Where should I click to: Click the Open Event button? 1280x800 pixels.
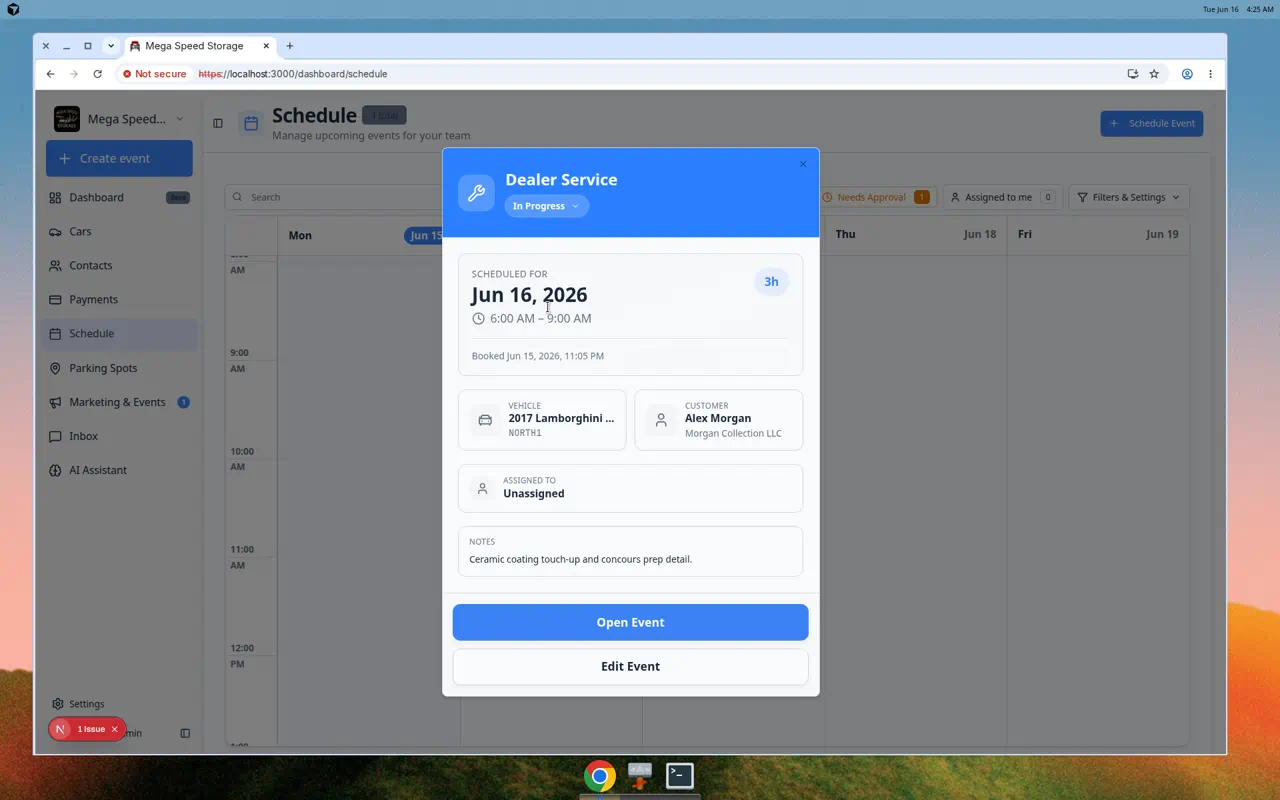630,622
